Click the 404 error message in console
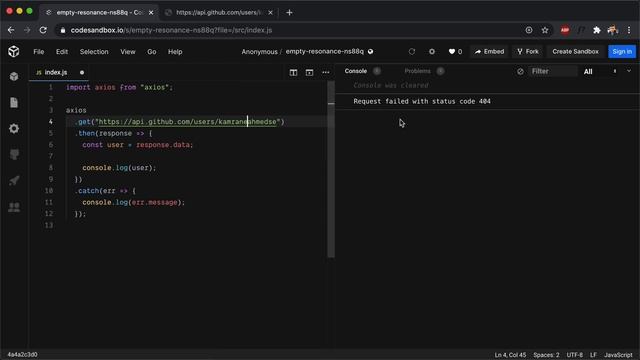This screenshot has width=640, height=360. click(x=422, y=101)
